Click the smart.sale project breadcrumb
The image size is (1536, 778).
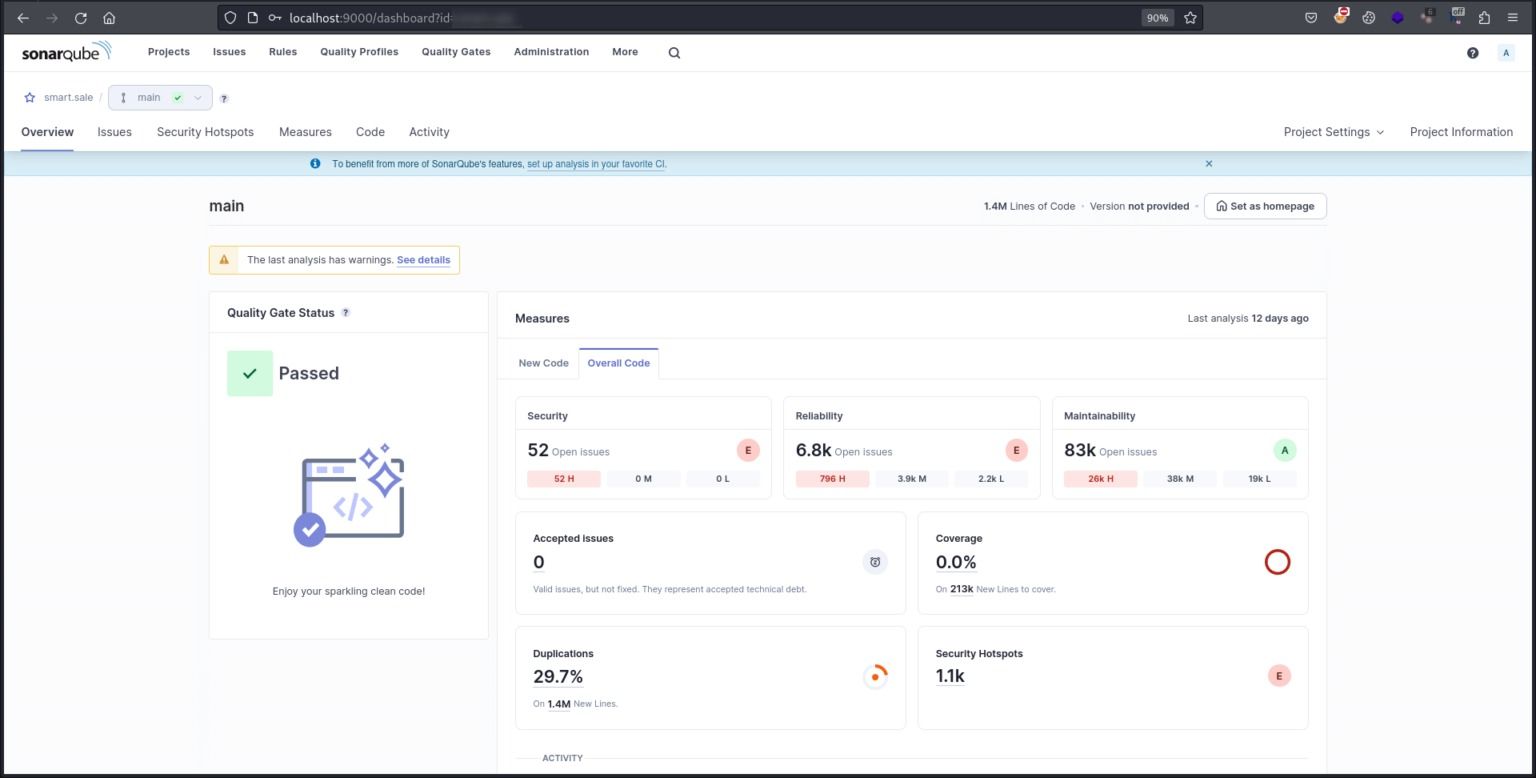[68, 98]
